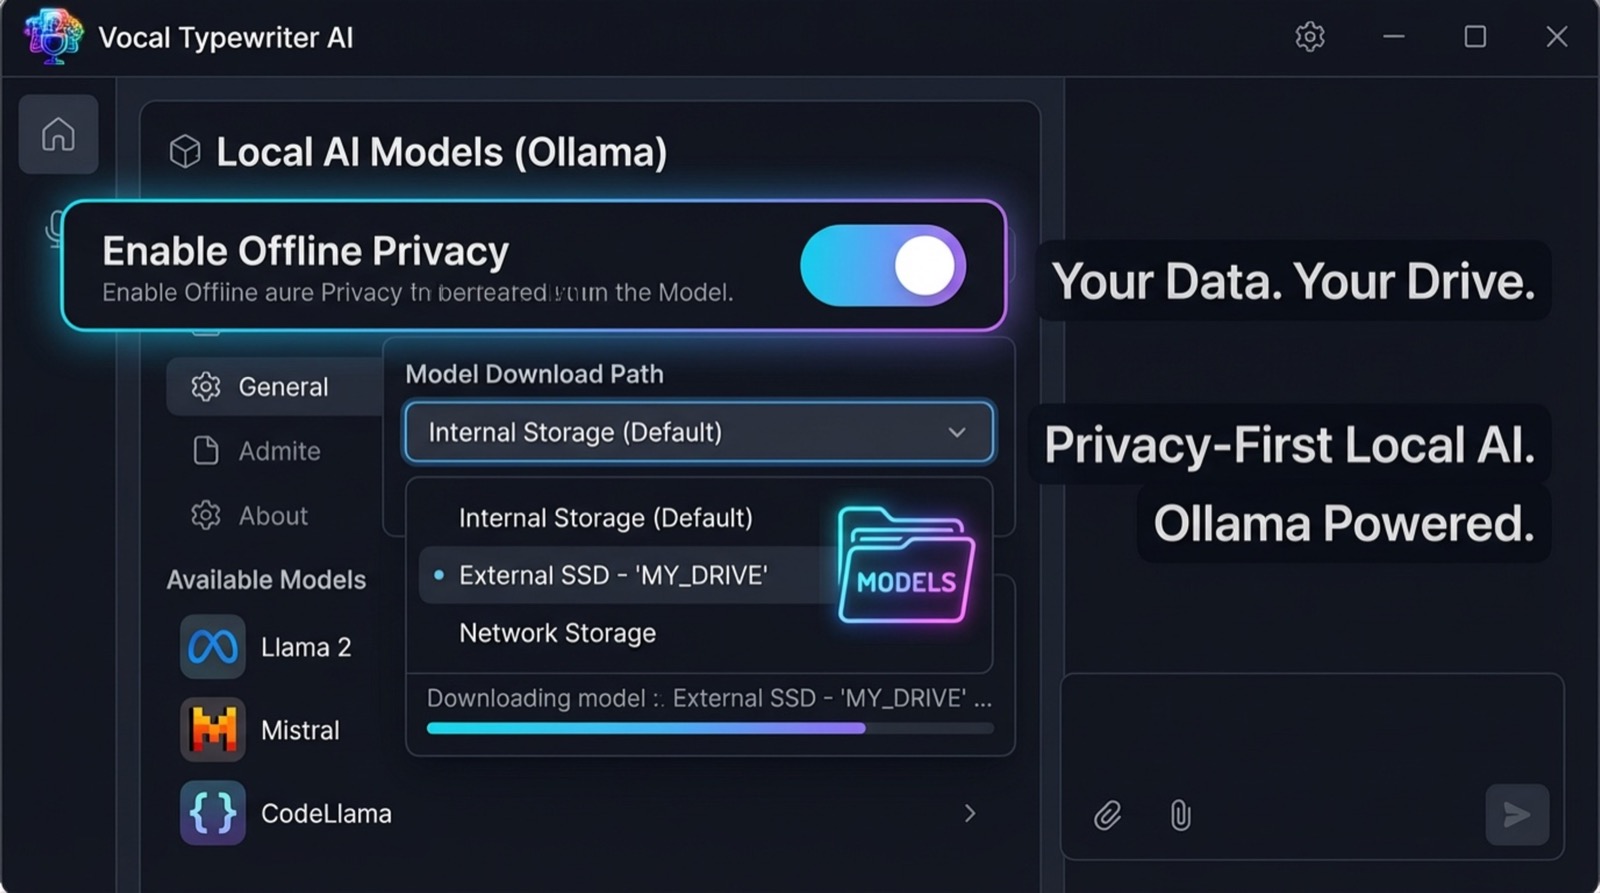Click the neon MODELS folder icon
The width and height of the screenshot is (1600, 893).
[x=905, y=566]
